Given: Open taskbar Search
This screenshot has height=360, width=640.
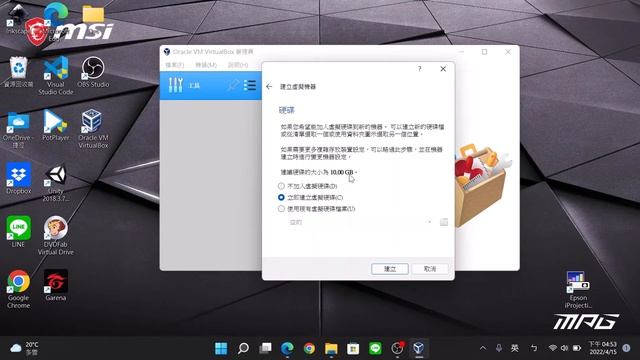Looking at the screenshot, I should (x=243, y=348).
